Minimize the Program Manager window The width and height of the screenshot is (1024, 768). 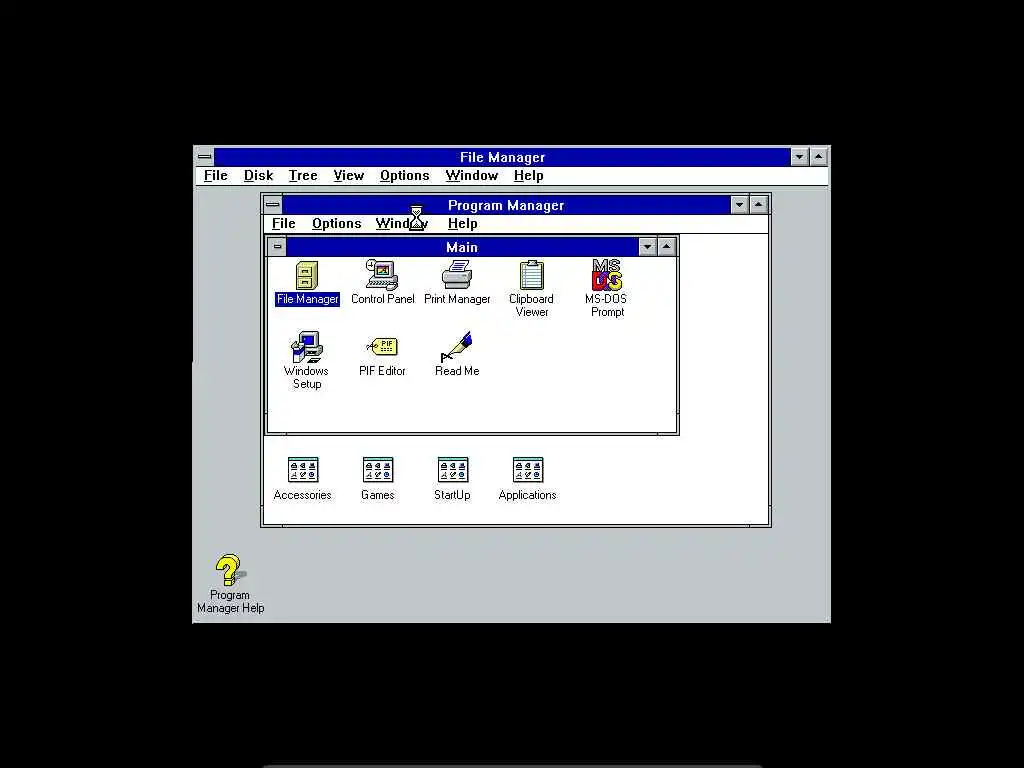click(x=739, y=205)
